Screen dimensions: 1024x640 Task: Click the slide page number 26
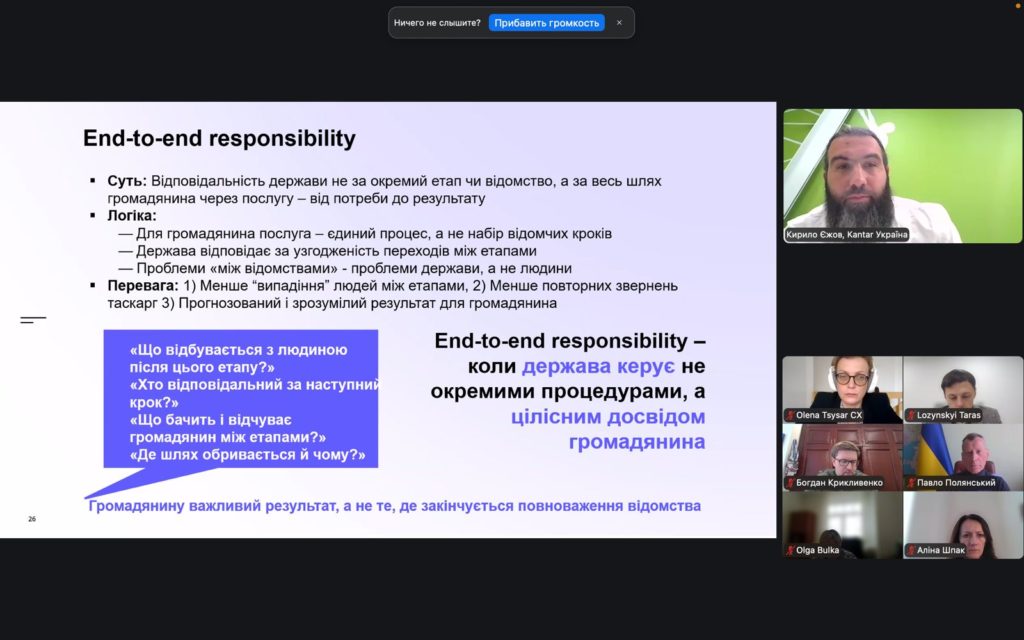[32, 519]
